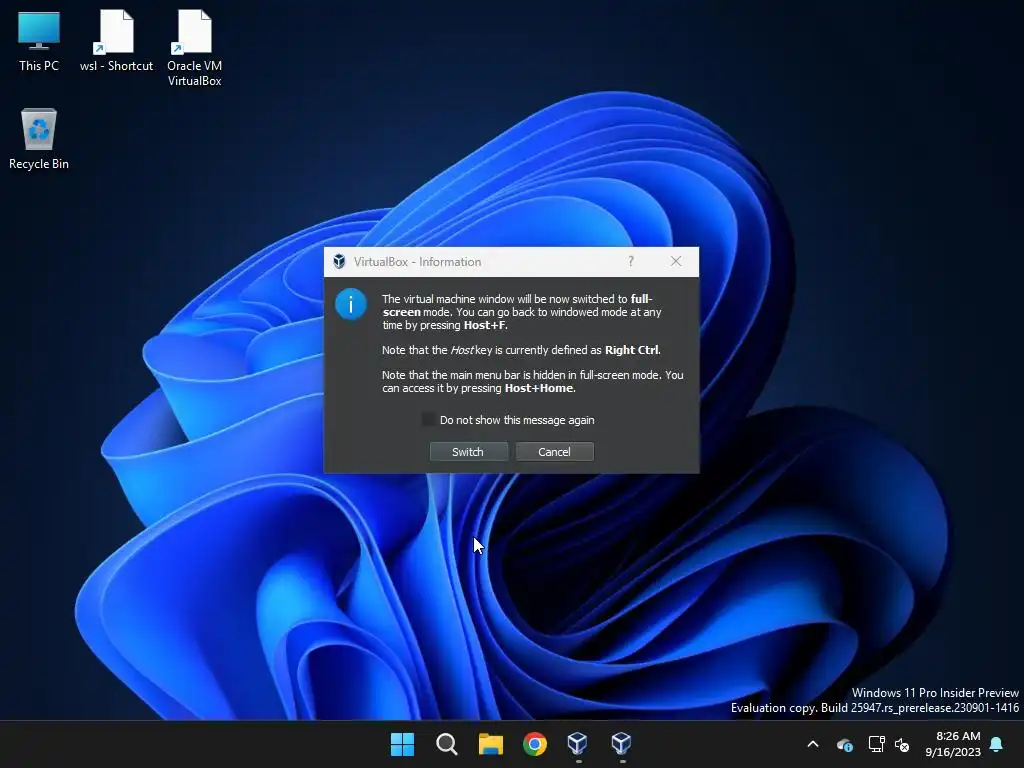
Task: Open the Windows Start menu
Action: [402, 744]
